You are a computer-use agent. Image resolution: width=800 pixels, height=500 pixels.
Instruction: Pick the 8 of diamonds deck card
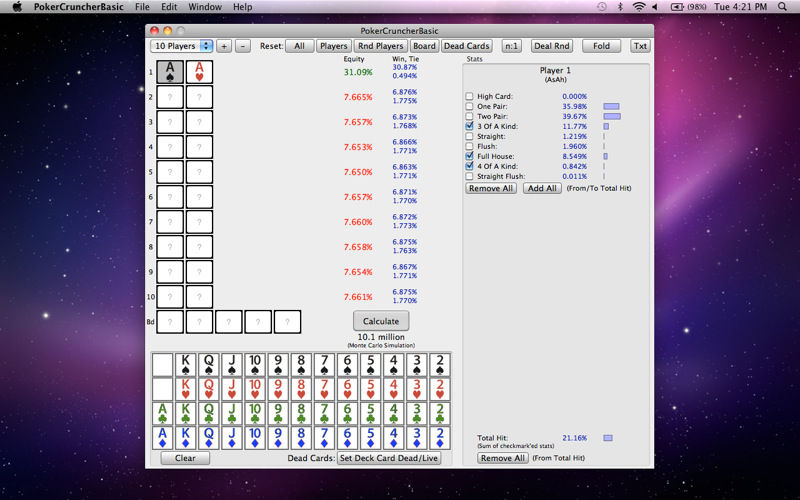point(301,437)
